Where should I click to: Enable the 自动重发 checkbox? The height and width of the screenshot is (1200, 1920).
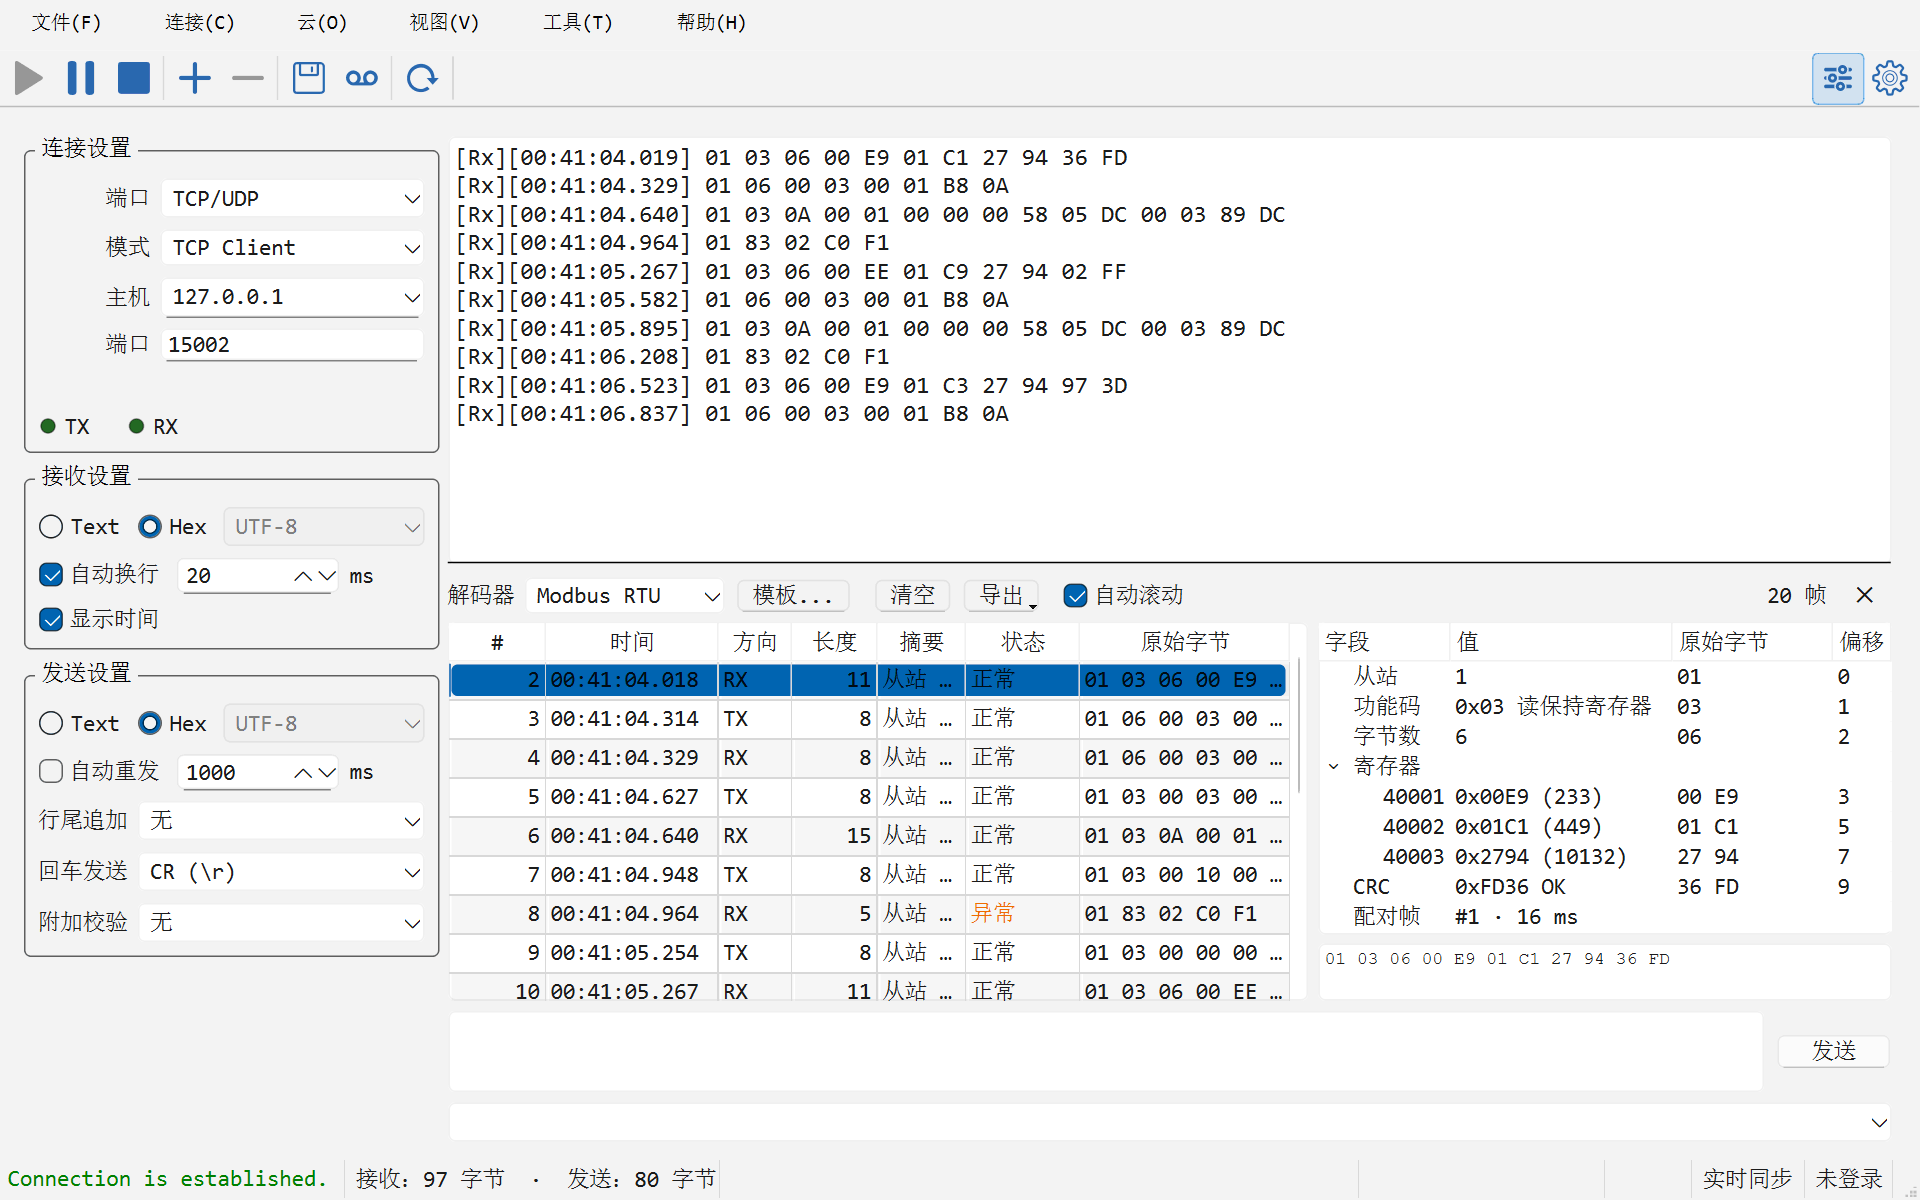point(99,771)
